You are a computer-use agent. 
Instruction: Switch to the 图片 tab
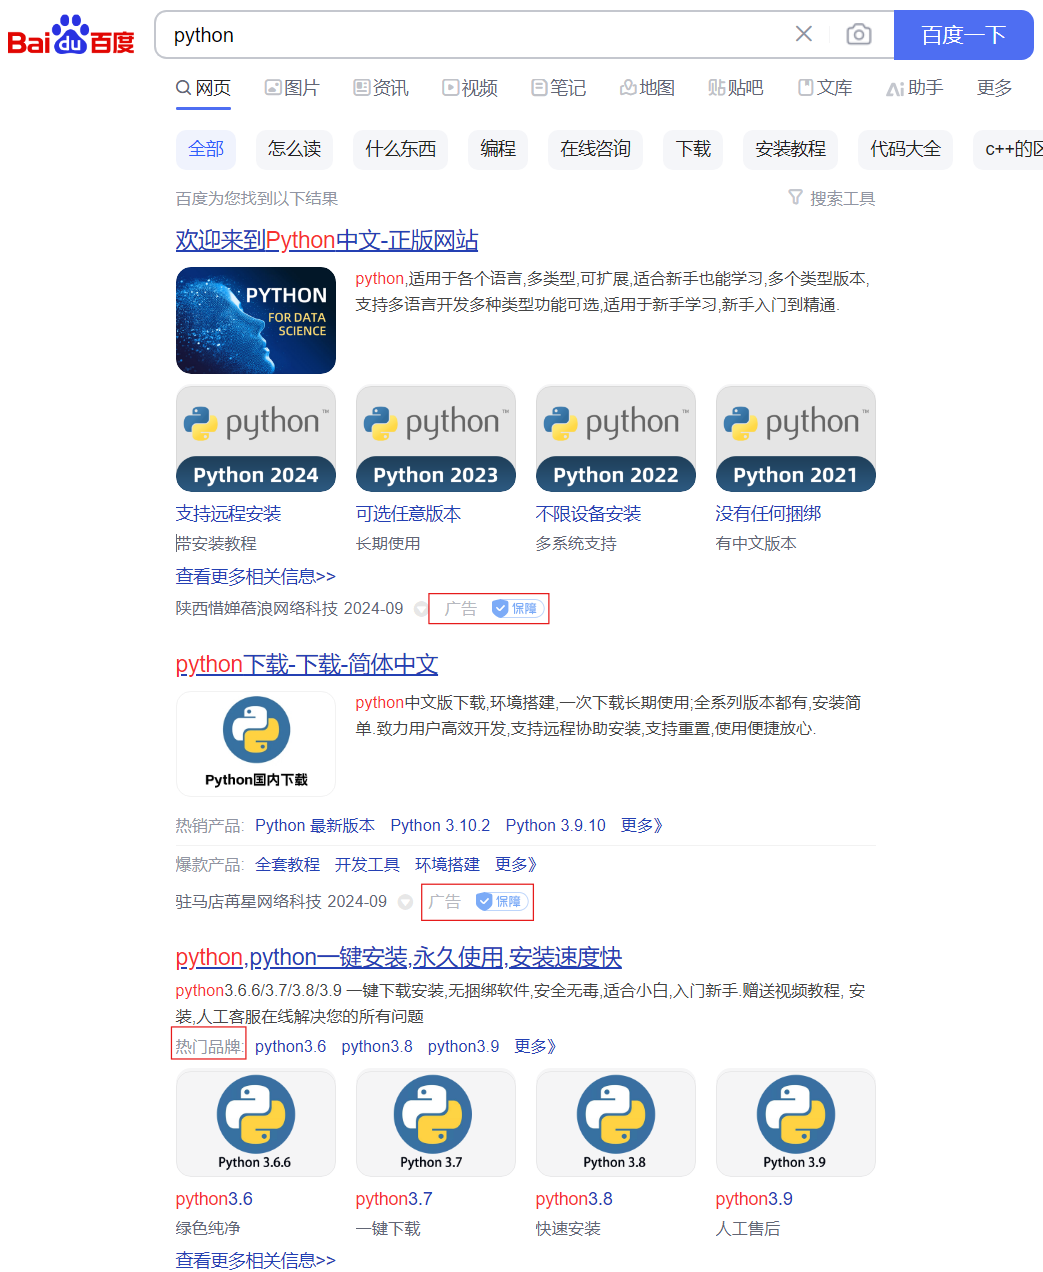click(x=293, y=88)
